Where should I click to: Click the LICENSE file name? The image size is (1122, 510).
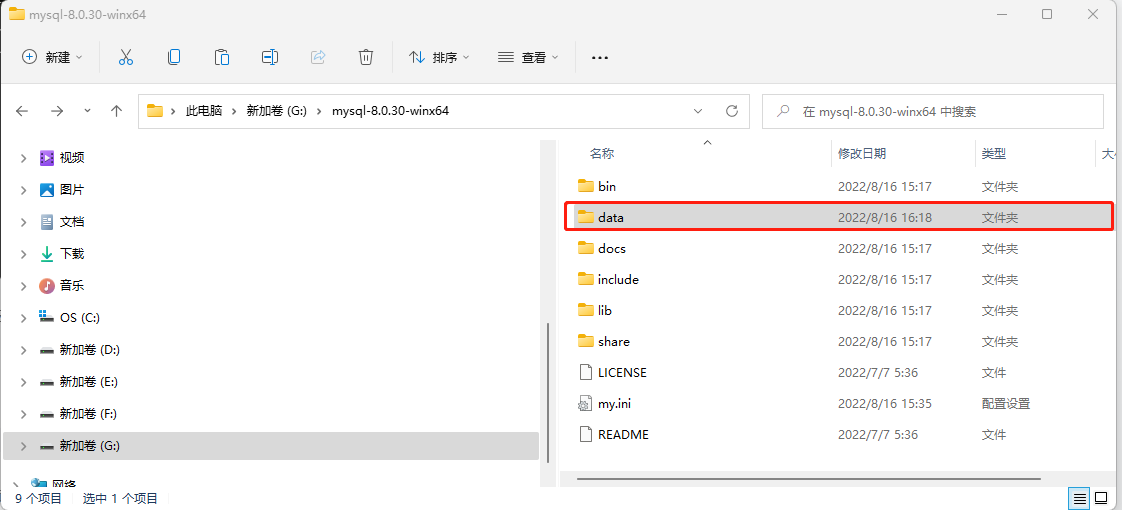pos(622,373)
